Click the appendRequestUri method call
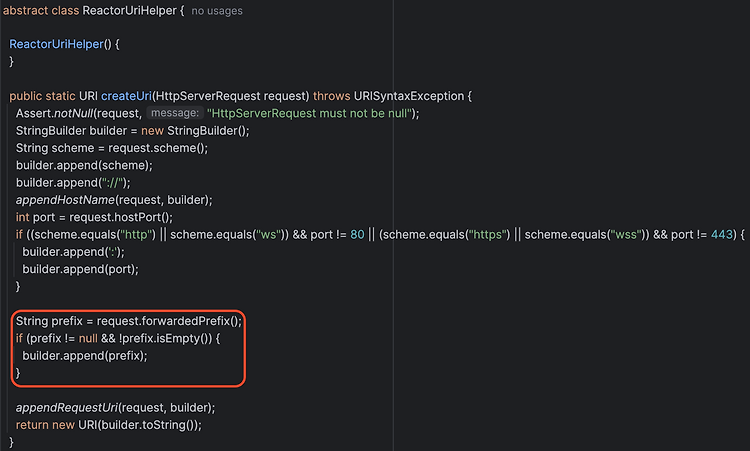Screen dimensions: 750x451 tap(67, 407)
